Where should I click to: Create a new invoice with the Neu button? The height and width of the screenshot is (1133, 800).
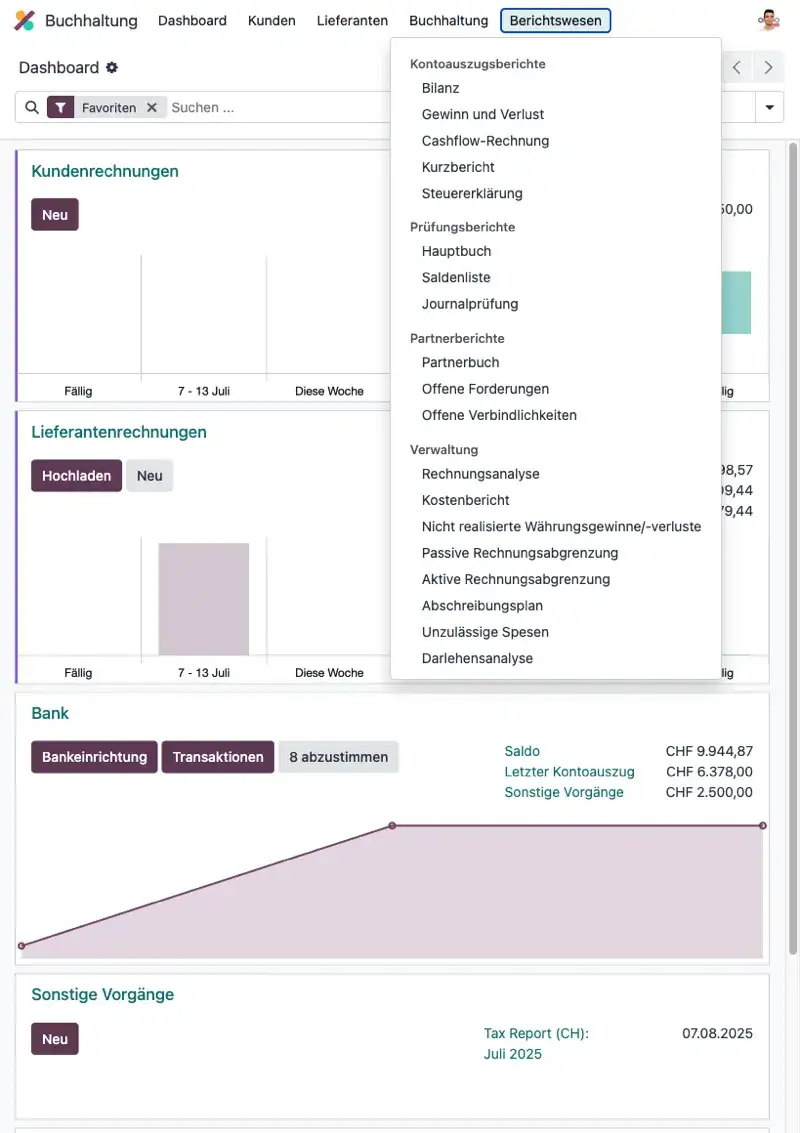54,214
